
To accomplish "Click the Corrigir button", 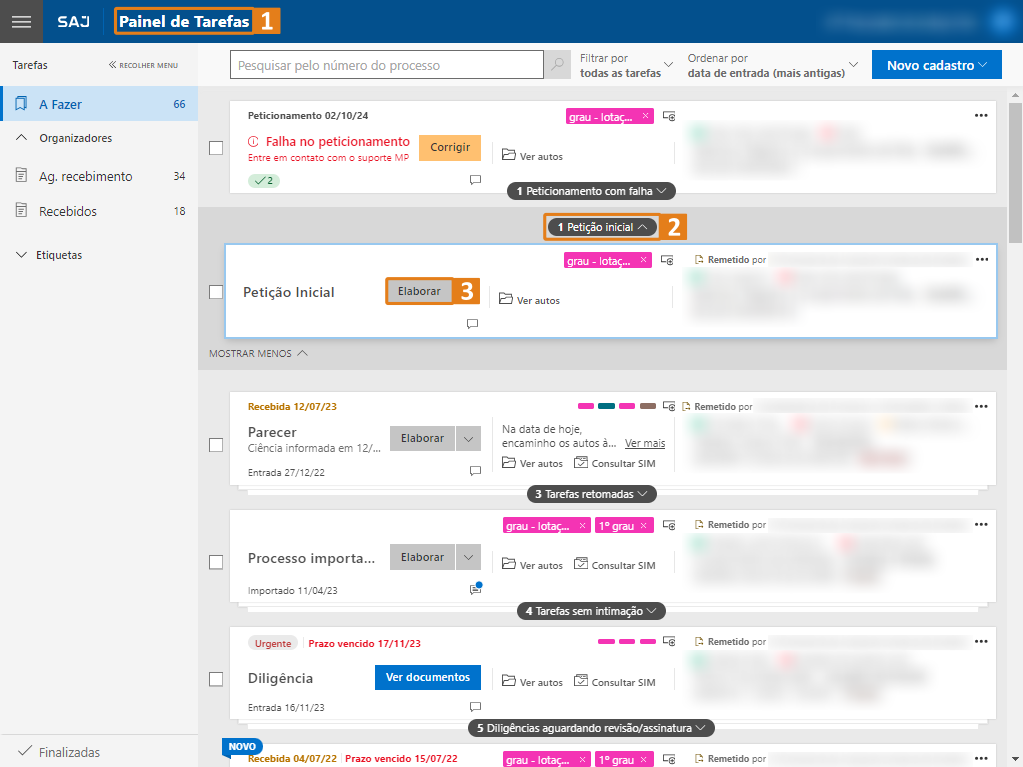I will point(449,147).
